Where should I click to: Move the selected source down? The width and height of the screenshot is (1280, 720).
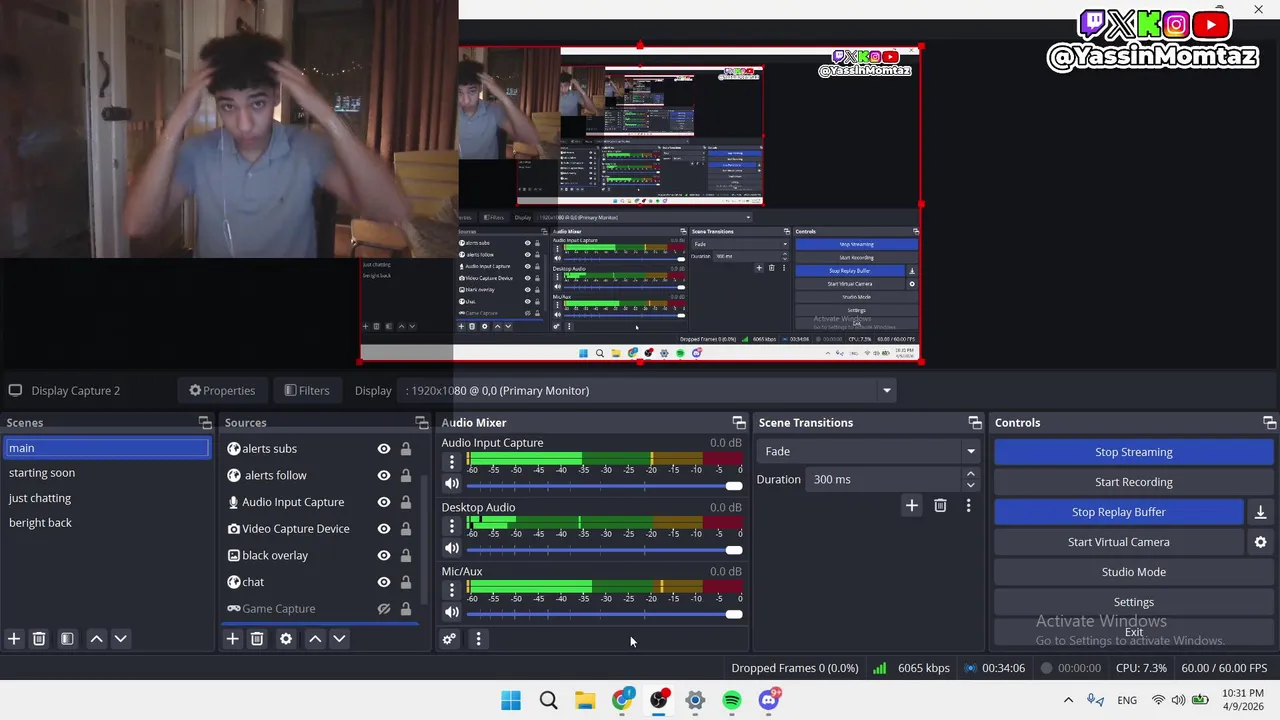tap(339, 639)
